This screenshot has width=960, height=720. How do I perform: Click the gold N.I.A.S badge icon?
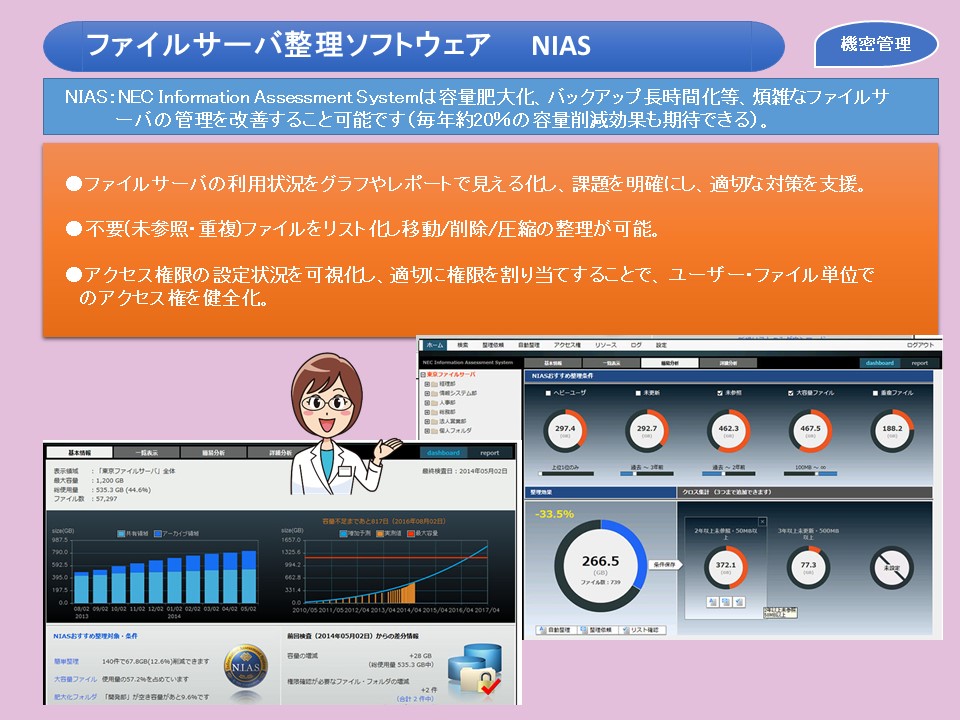(246, 667)
